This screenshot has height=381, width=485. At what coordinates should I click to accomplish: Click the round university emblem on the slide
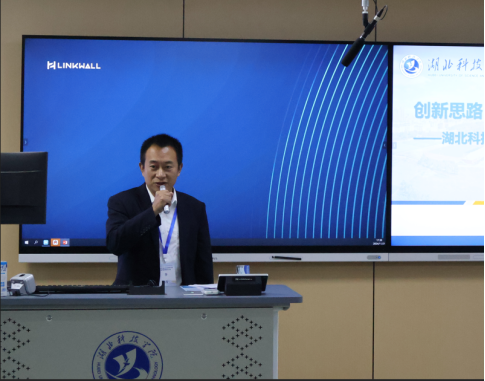411,66
